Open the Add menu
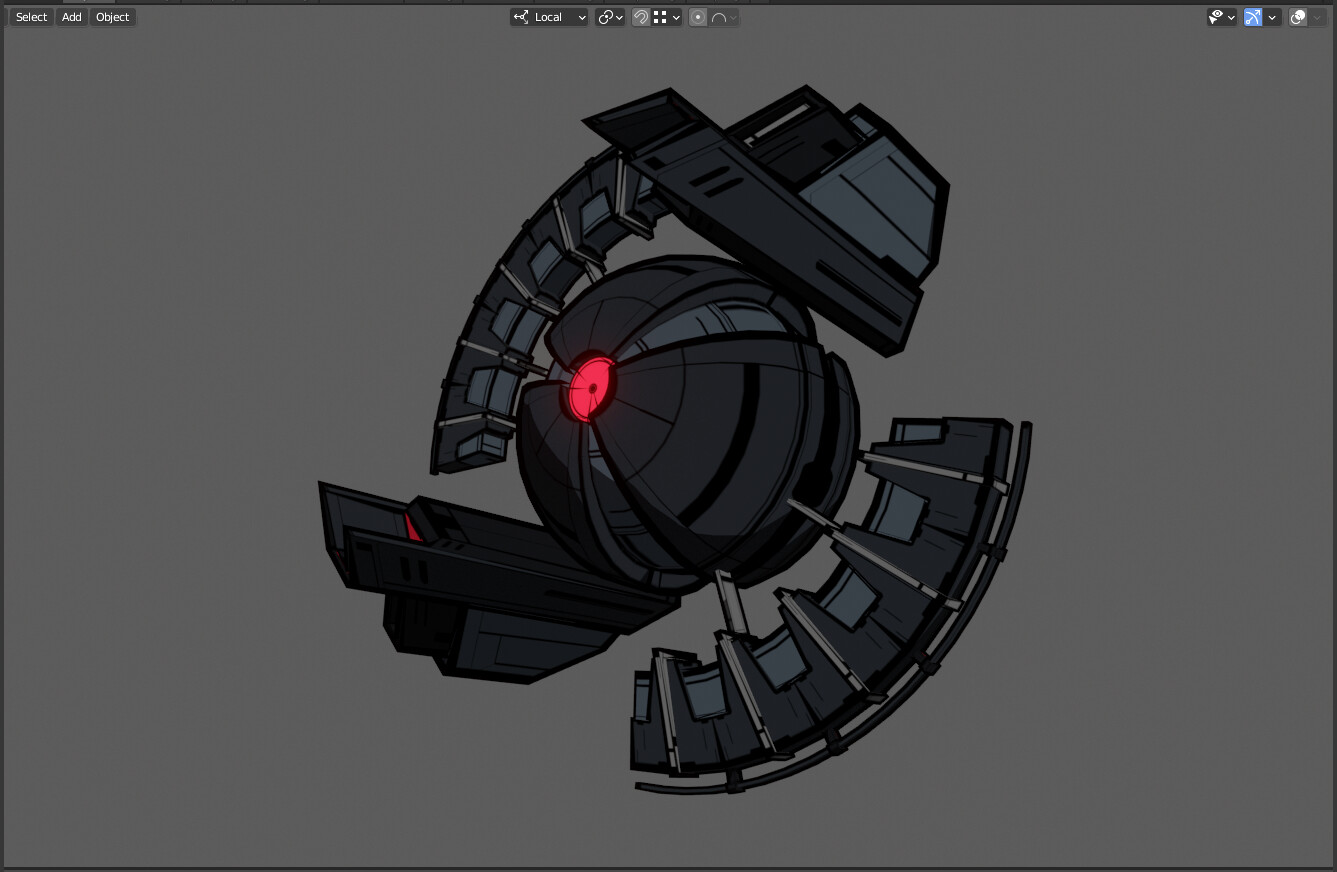 [x=70, y=17]
